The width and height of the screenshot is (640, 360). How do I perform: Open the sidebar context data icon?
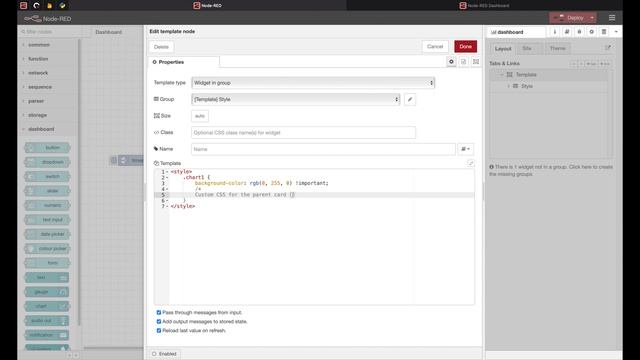[604, 32]
